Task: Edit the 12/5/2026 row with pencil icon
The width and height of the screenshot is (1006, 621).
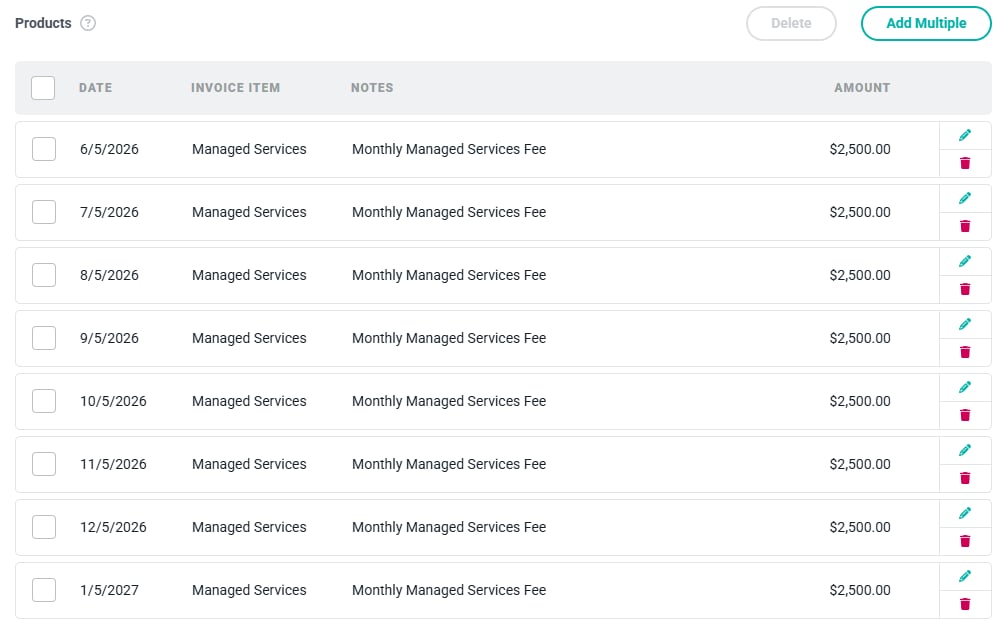Action: coord(965,513)
